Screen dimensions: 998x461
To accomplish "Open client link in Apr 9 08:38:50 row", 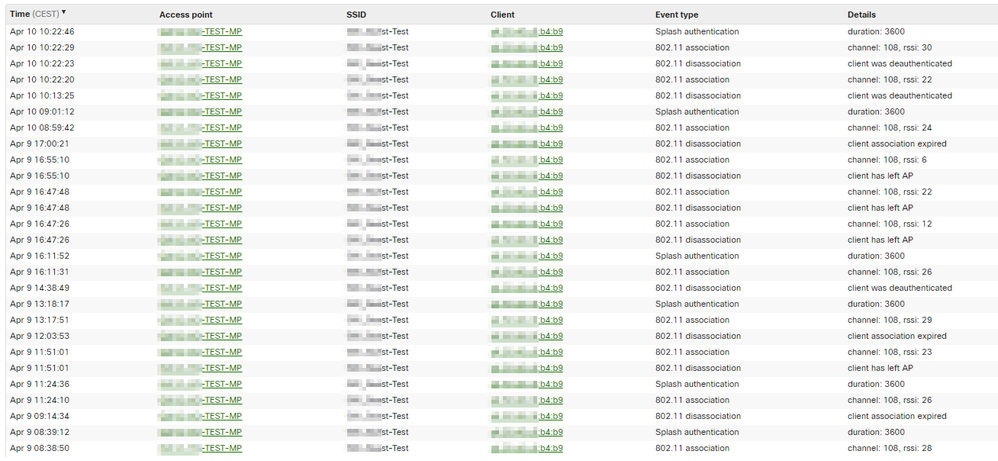I will point(527,448).
